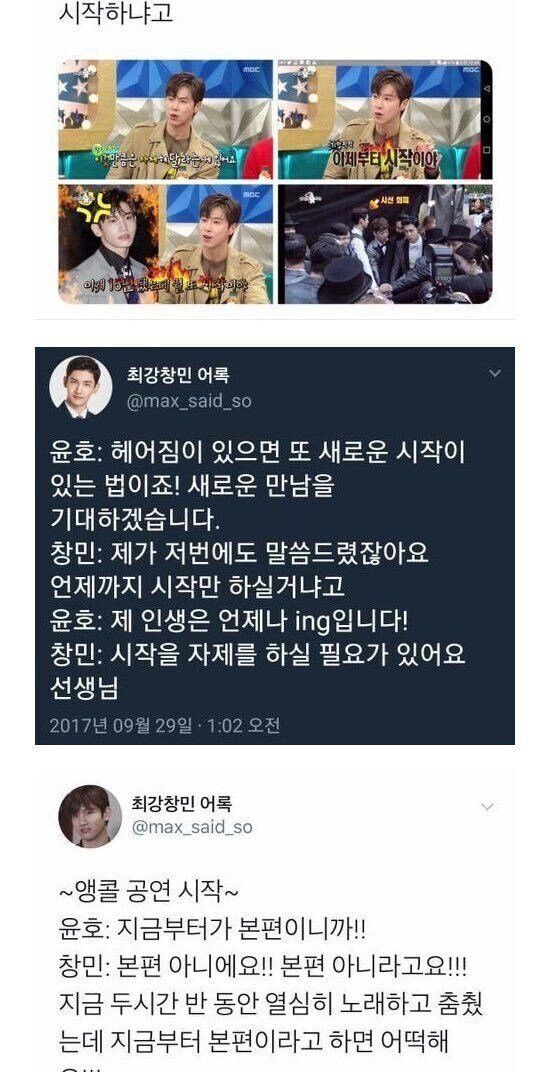Tap the Android recent apps square icon

click(486, 149)
